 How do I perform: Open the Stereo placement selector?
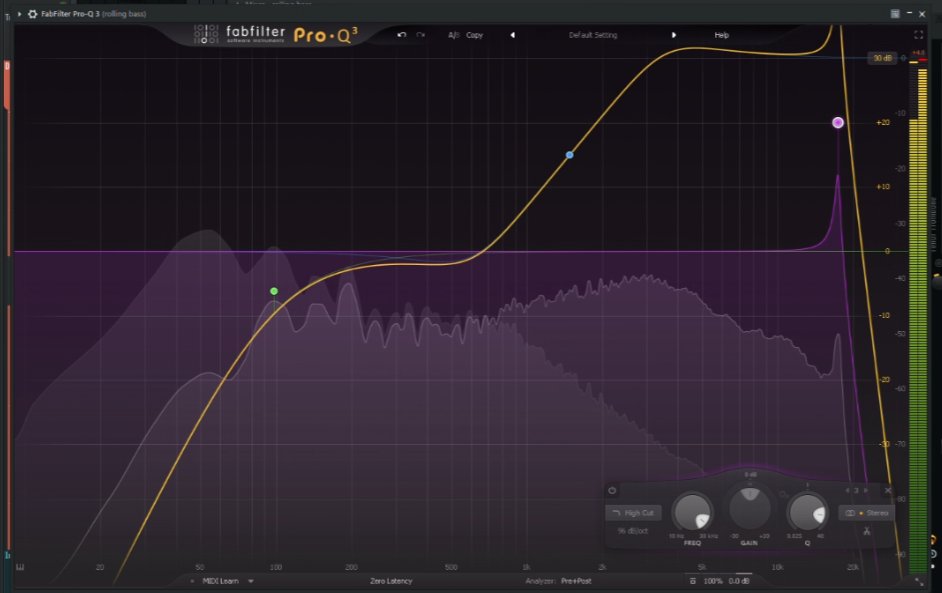pyautogui.click(x=866, y=513)
